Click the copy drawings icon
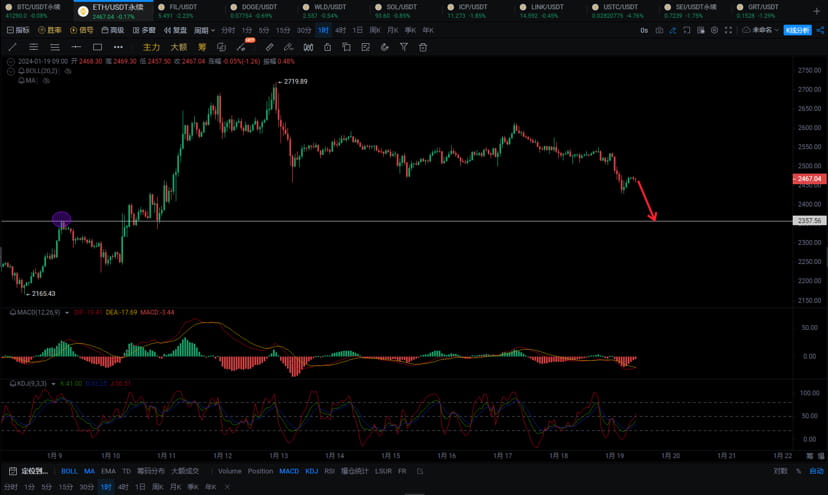 tap(346, 48)
